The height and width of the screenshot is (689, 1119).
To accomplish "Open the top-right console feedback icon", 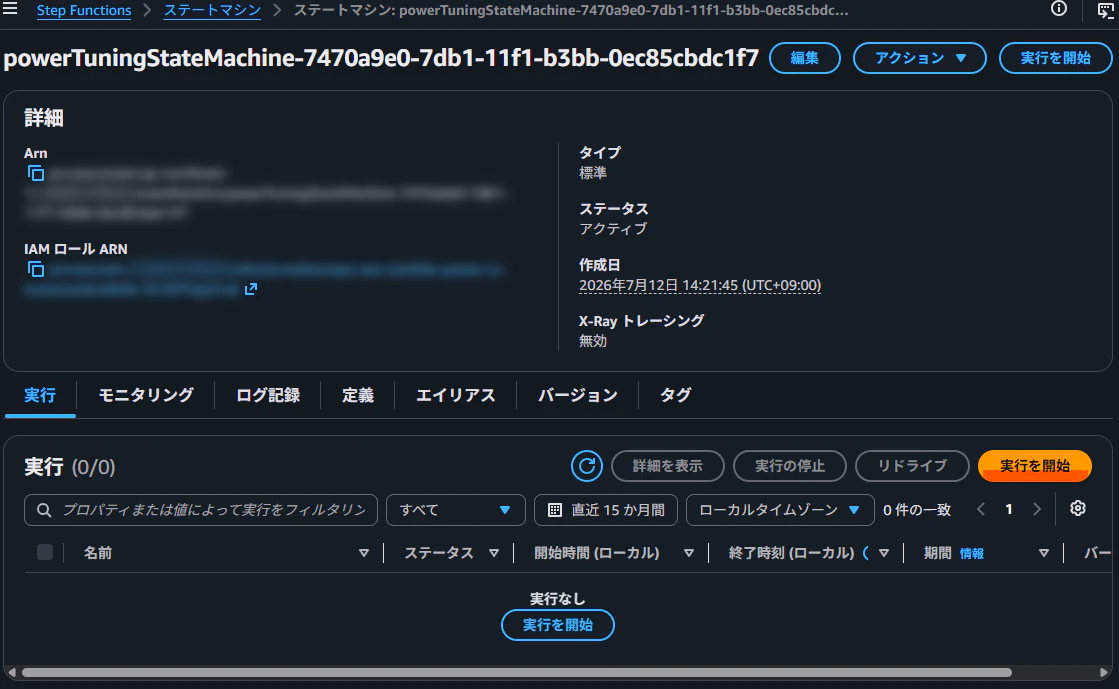I will tap(1105, 10).
